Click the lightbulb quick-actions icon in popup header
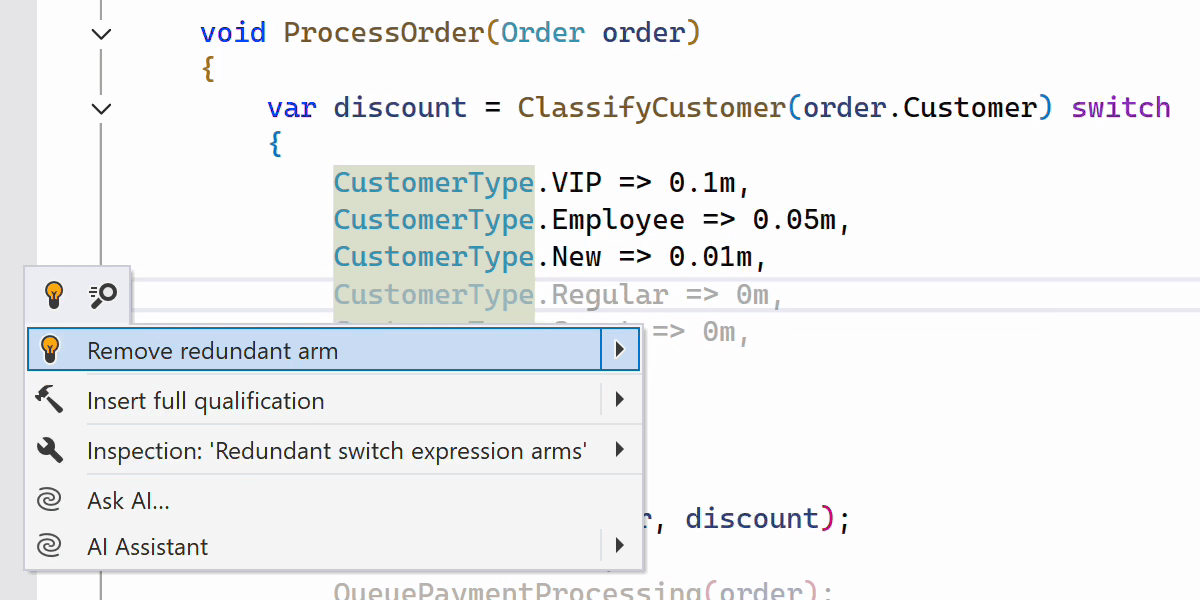 pyautogui.click(x=54, y=294)
